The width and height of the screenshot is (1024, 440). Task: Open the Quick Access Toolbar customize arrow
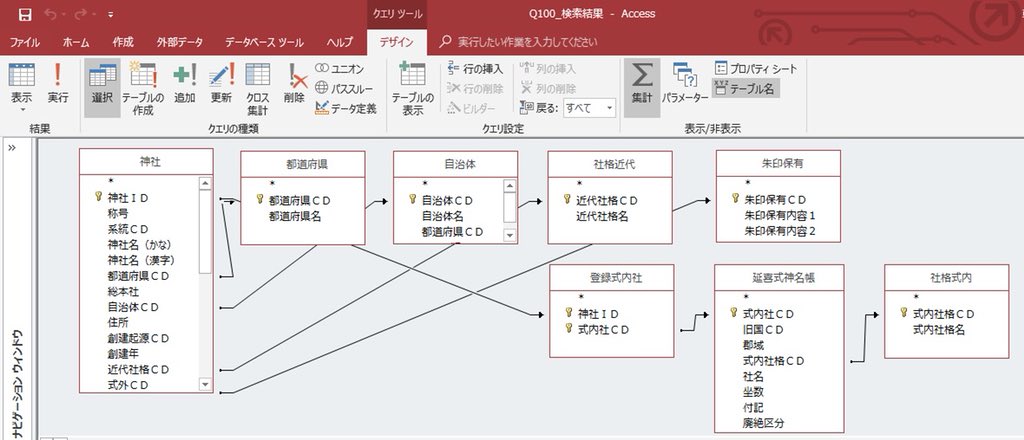click(x=110, y=14)
